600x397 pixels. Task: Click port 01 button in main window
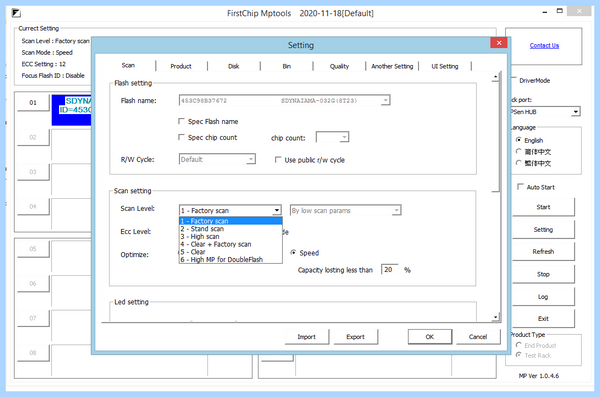coord(33,103)
